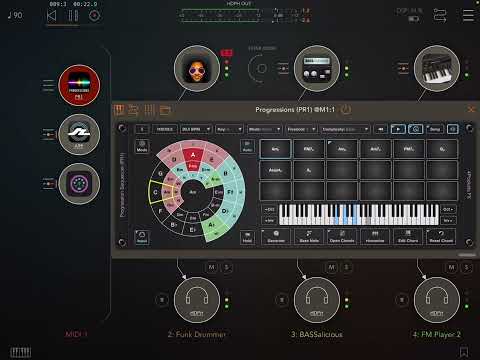Viewport: 480px width, 360px height.
Task: Open the -Oct control right of piano
Action: [448, 210]
